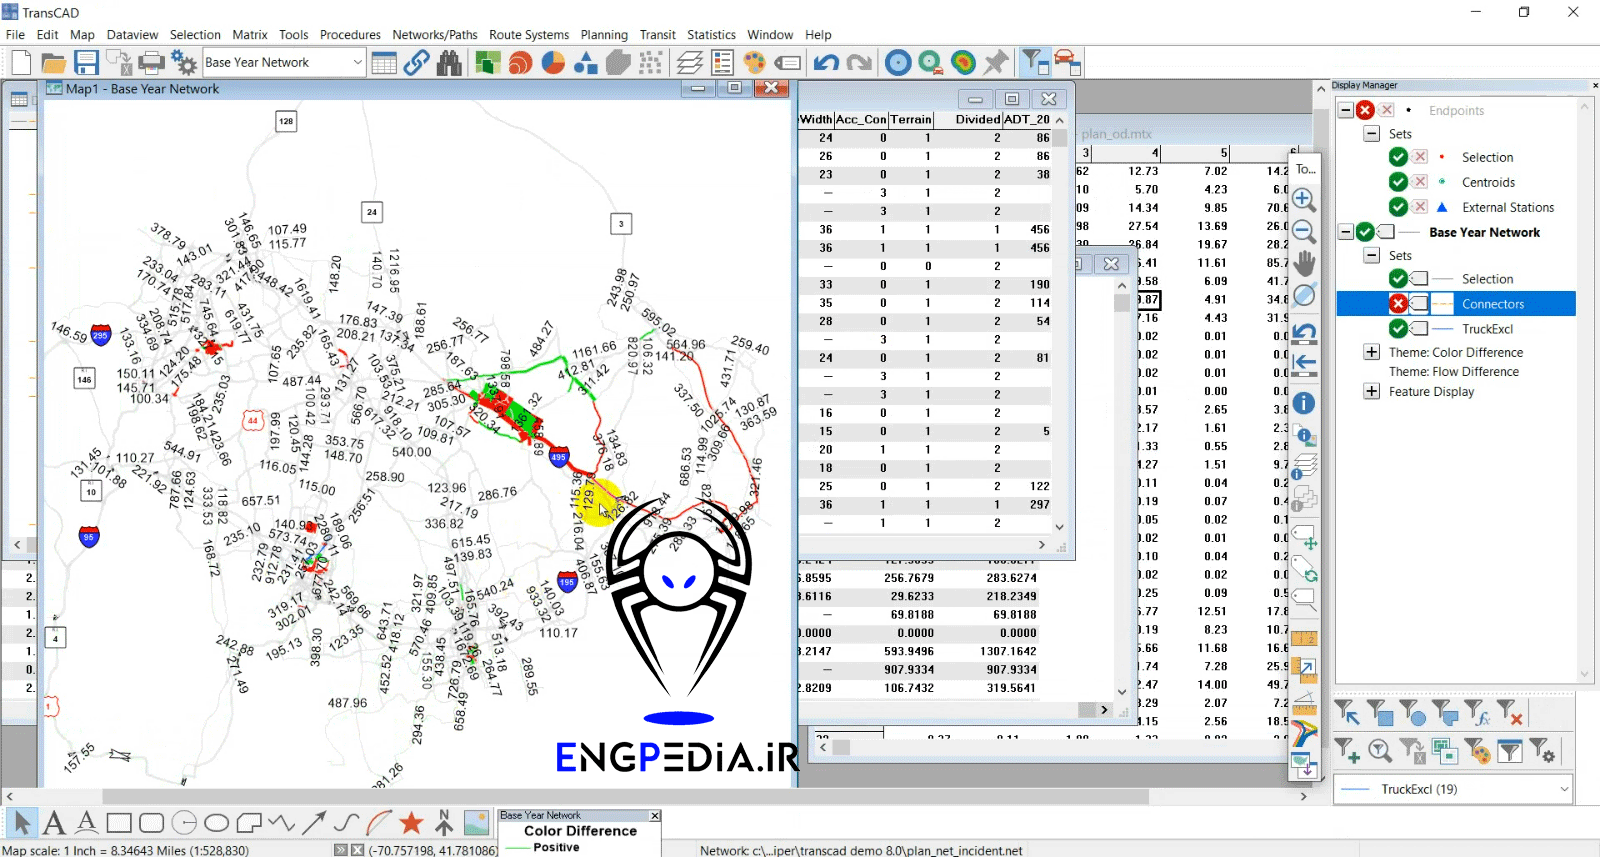Click the pushpin icon in toolbar
This screenshot has width=1600, height=857.
[x=995, y=62]
